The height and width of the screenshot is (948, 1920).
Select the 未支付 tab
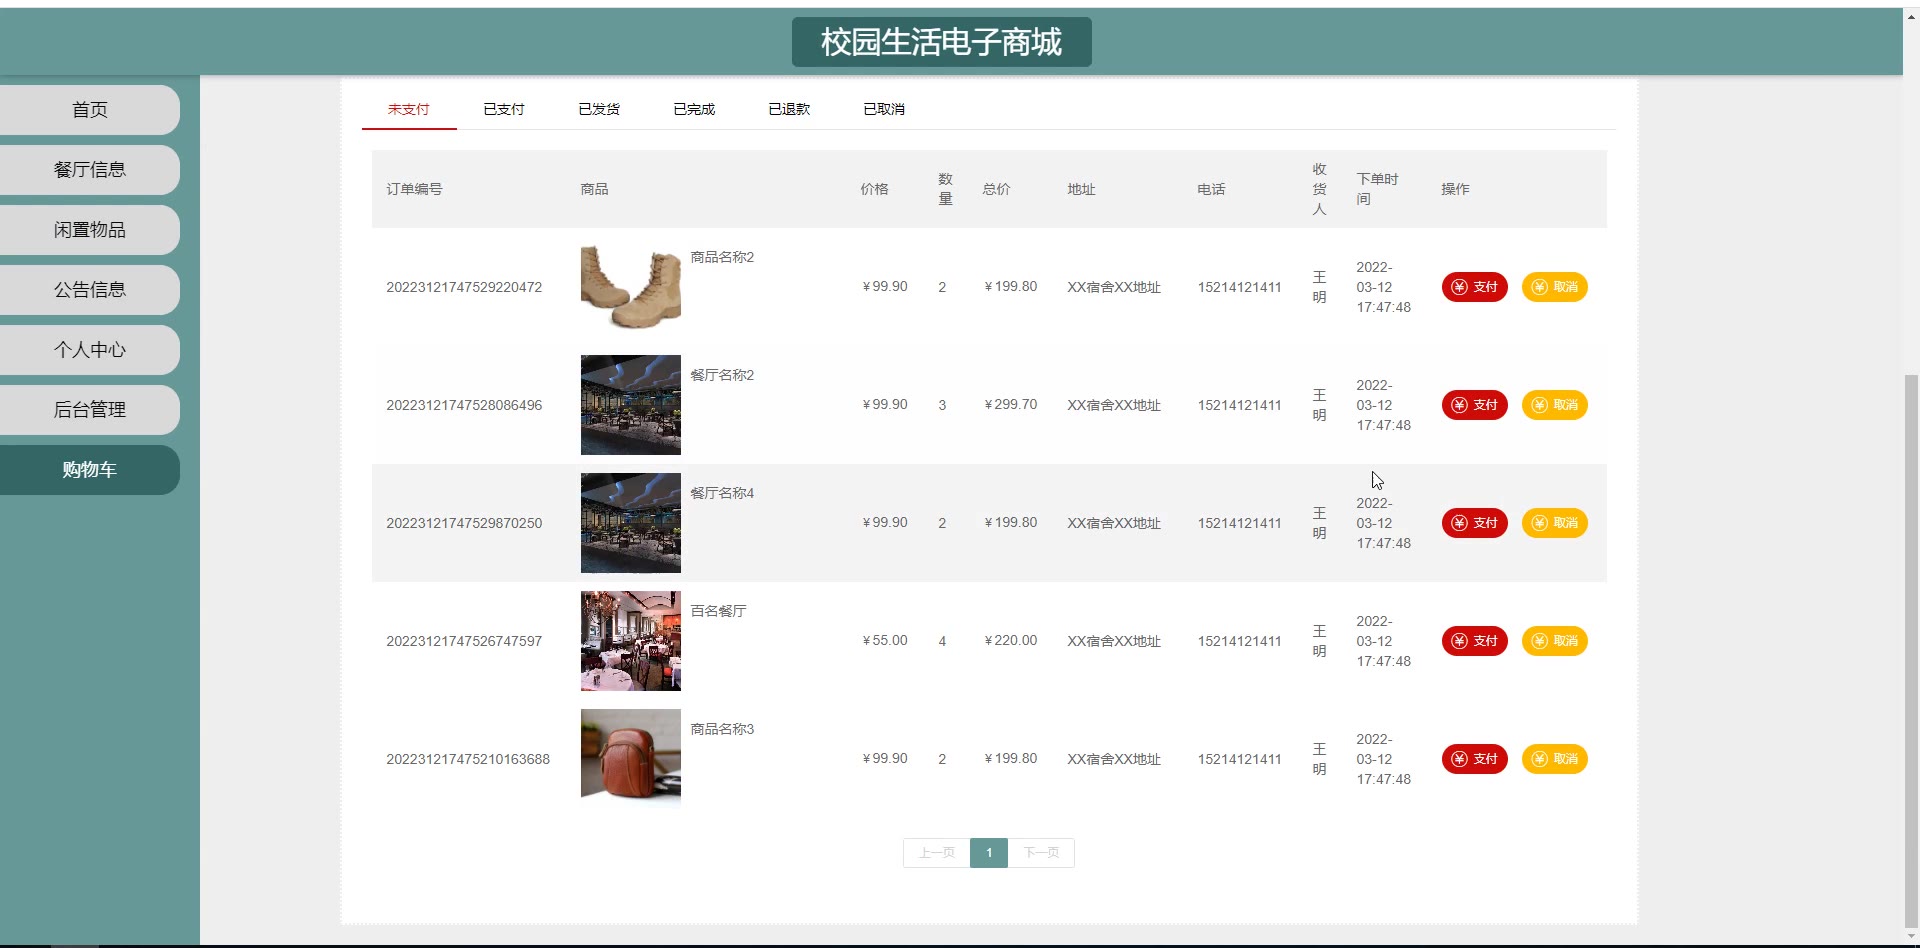pos(409,109)
